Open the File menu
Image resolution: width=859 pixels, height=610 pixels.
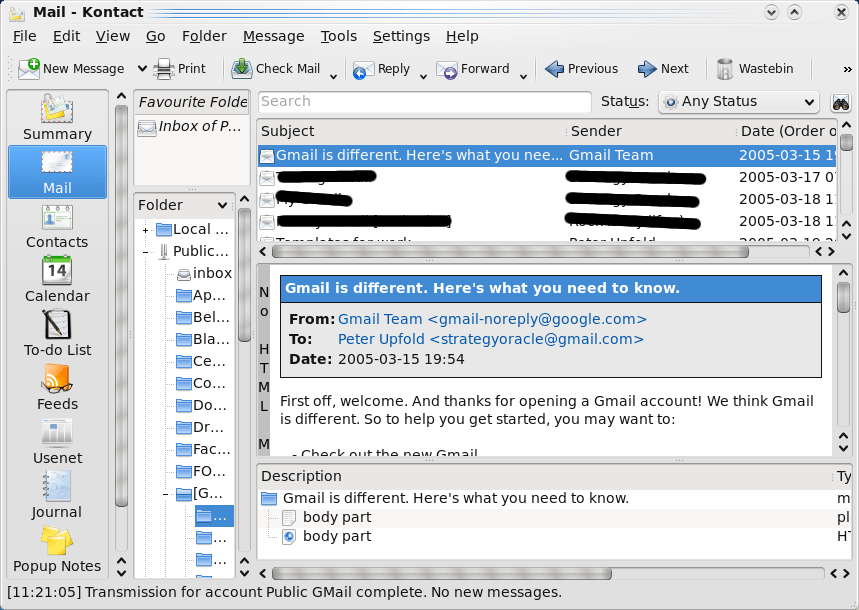25,36
